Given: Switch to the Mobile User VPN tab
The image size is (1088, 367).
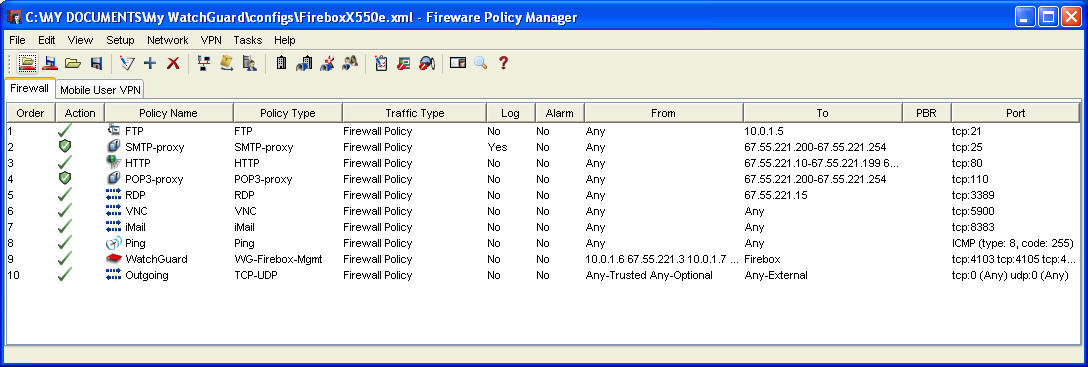Looking at the screenshot, I should click(101, 90).
